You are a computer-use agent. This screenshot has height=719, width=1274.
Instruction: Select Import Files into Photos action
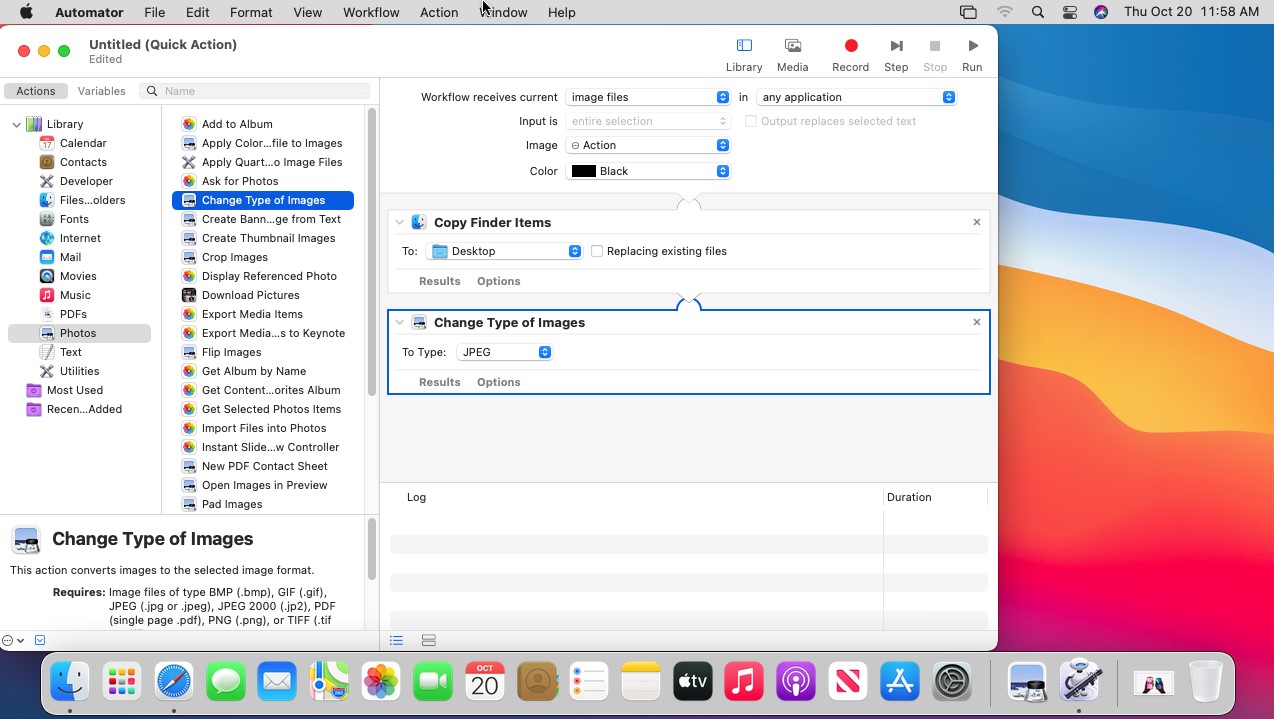point(264,428)
